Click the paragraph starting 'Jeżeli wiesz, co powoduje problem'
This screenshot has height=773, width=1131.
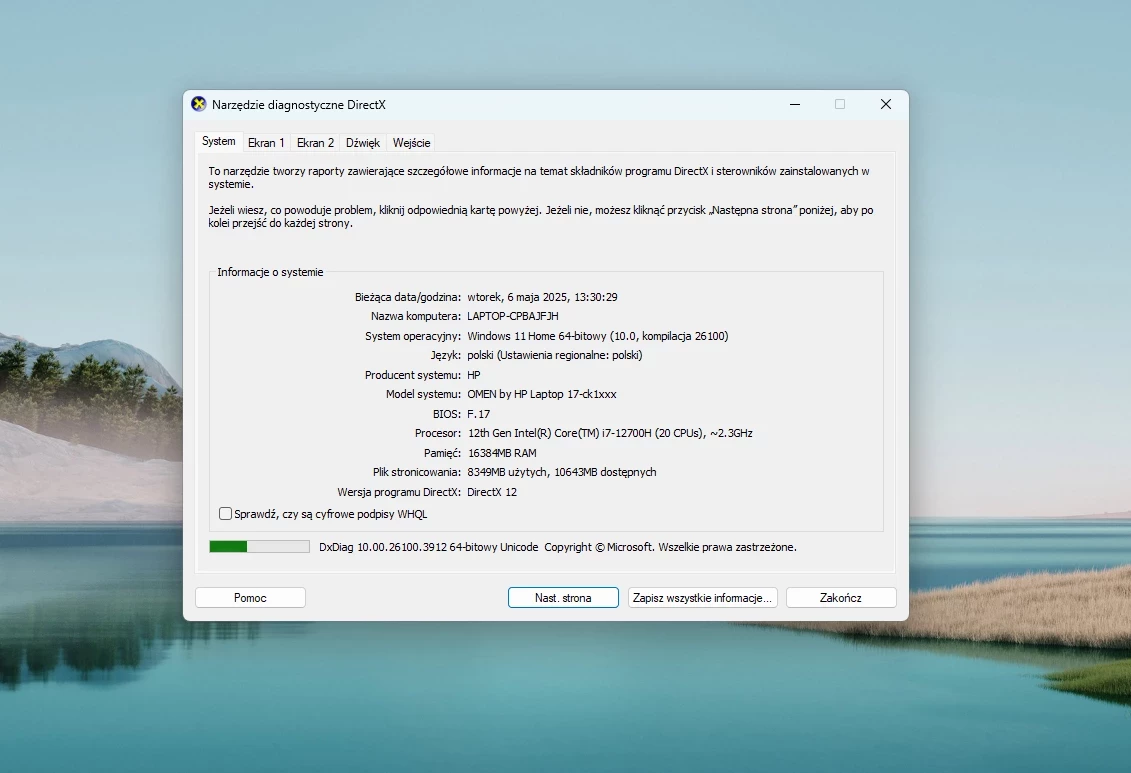(x=541, y=216)
